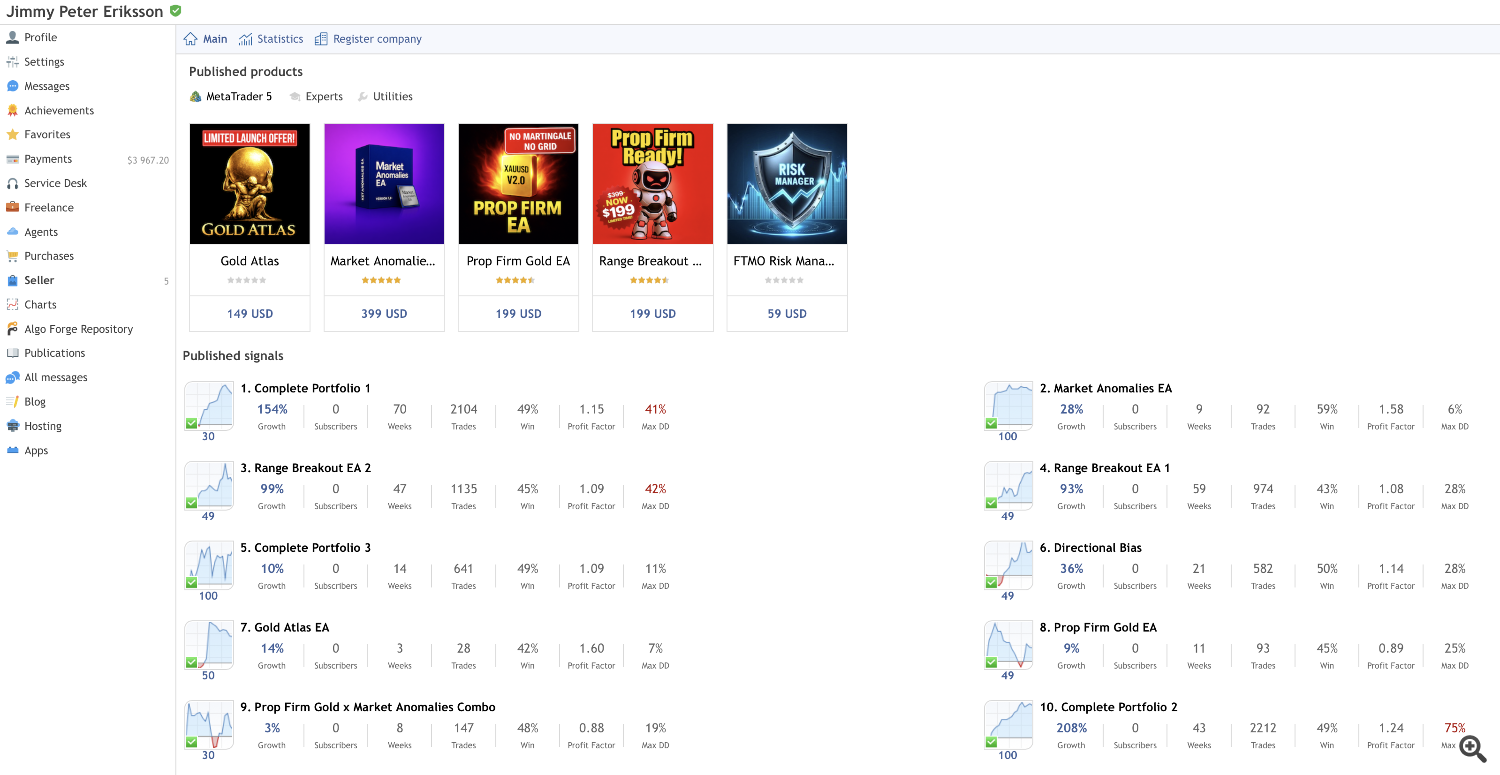Image resolution: width=1500 pixels, height=775 pixels.
Task: Open the FTMO Risk Manager product image
Action: pyautogui.click(x=787, y=184)
